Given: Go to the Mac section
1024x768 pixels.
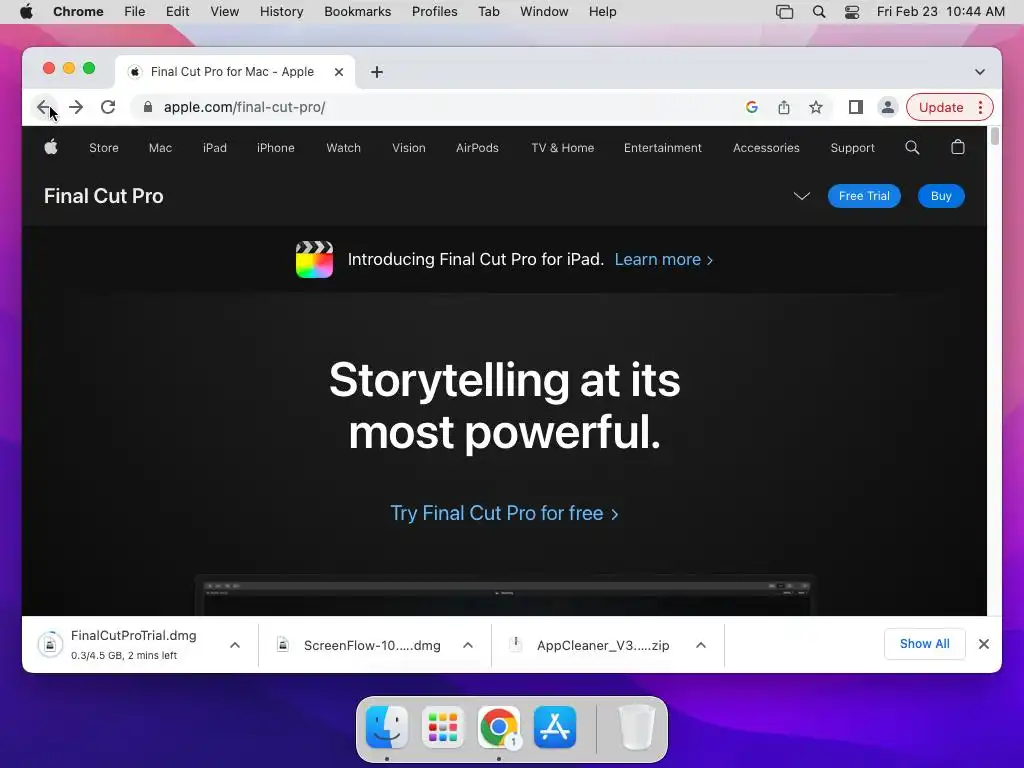Looking at the screenshot, I should point(160,148).
